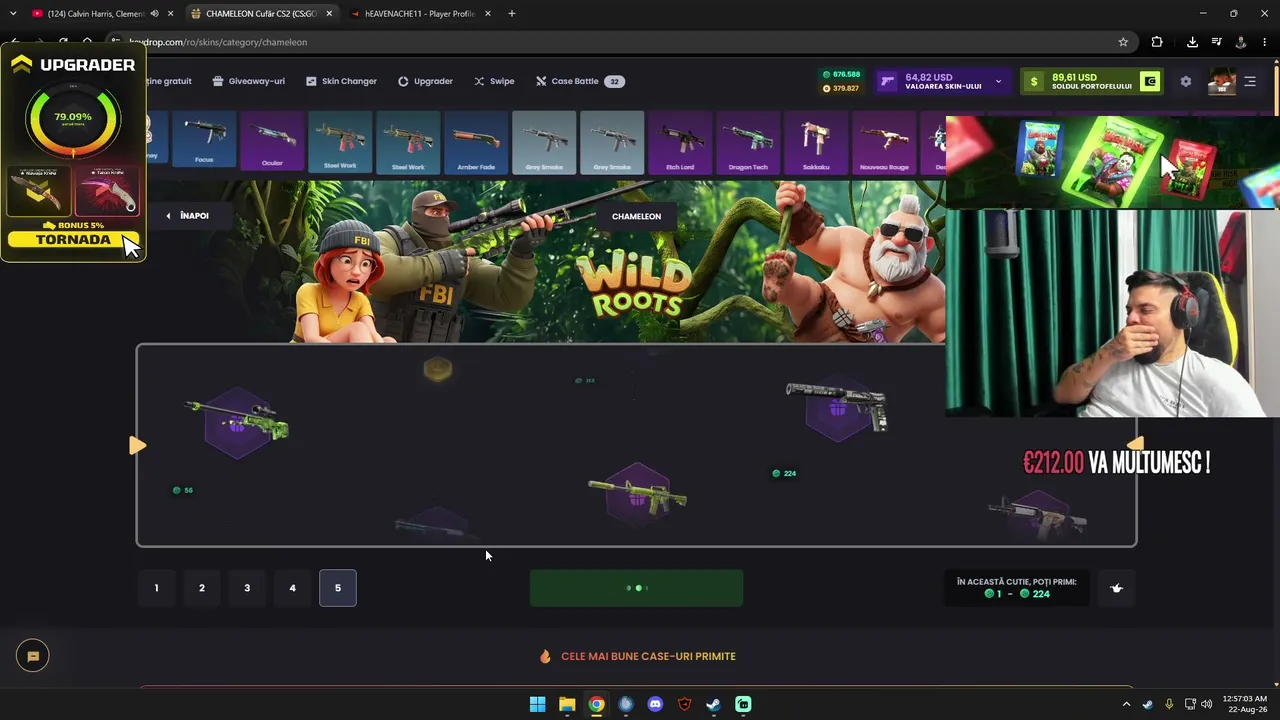Open the Swipe section
This screenshot has height=720, width=1280.
pyautogui.click(x=494, y=81)
